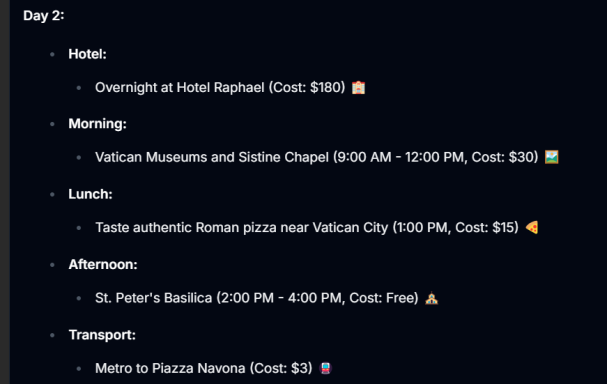Click the Morning section label
Viewport: 607px width, 384px height.
[x=98, y=123]
